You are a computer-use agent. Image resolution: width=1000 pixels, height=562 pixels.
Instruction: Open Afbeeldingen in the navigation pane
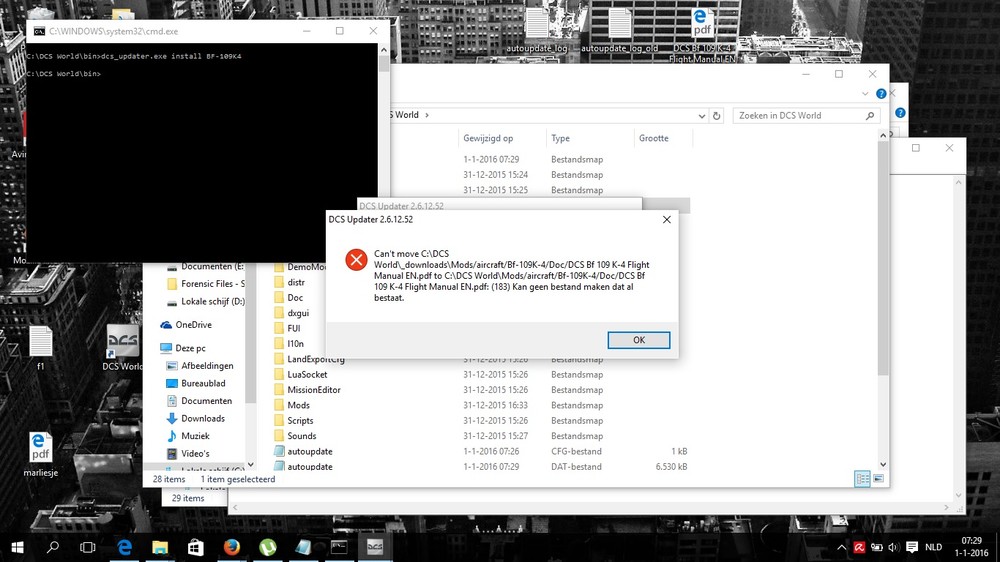[x=200, y=366]
